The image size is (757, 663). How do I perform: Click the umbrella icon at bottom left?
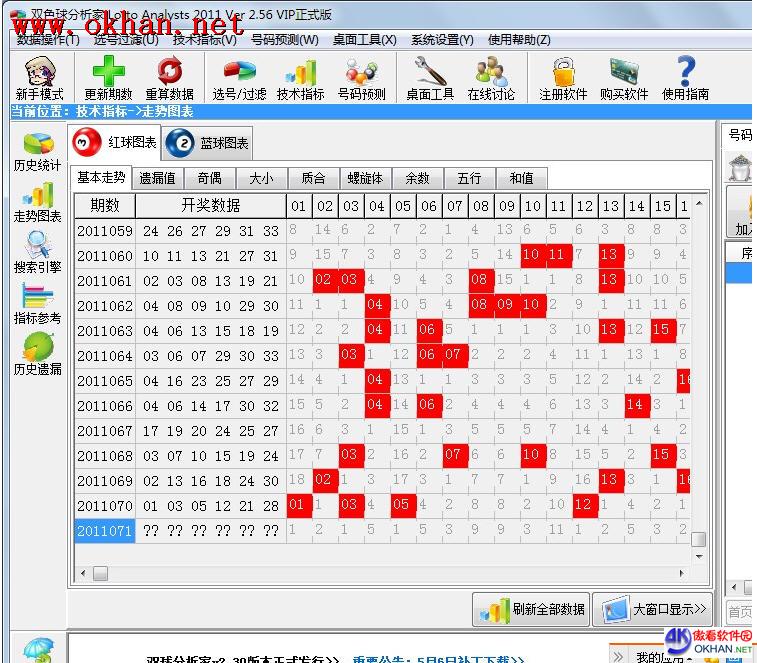[39, 649]
